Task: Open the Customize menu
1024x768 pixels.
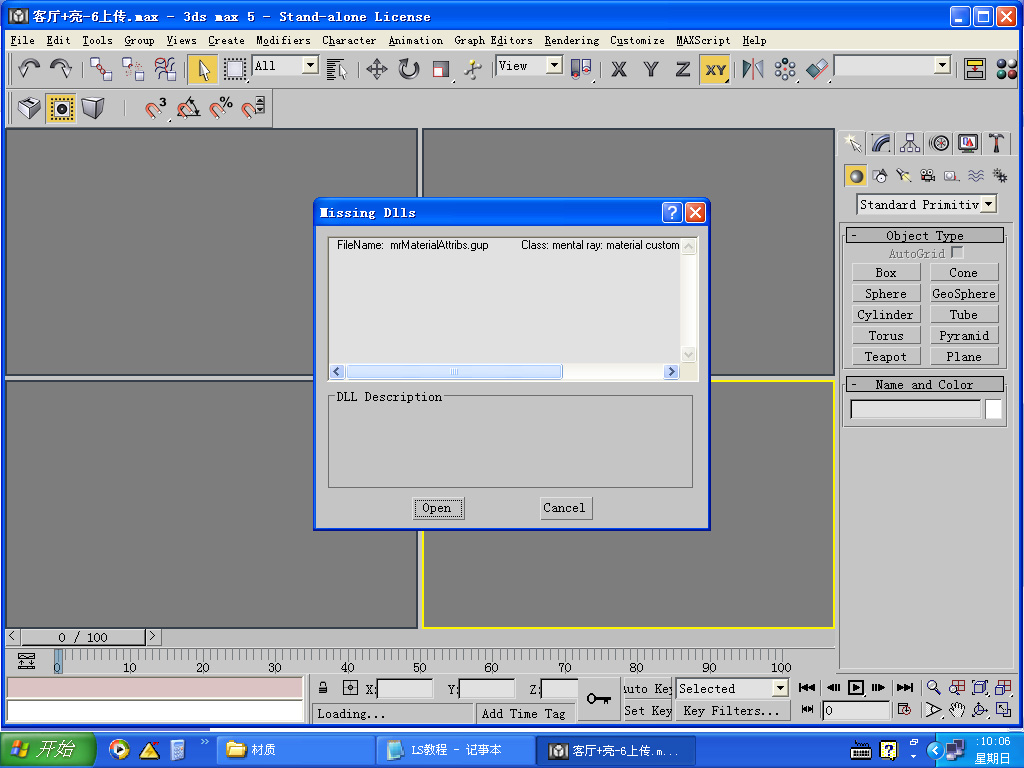Action: [x=637, y=40]
